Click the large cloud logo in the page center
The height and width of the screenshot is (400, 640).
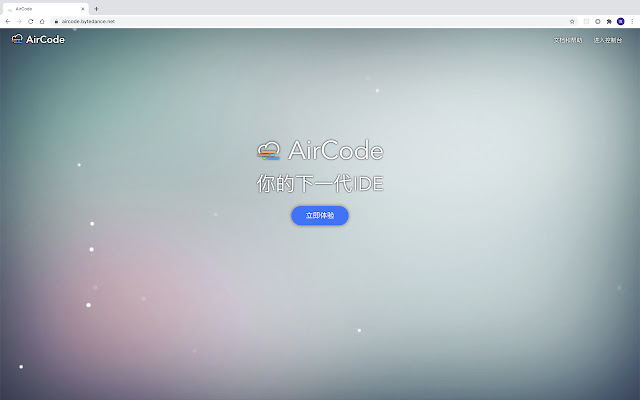click(269, 150)
